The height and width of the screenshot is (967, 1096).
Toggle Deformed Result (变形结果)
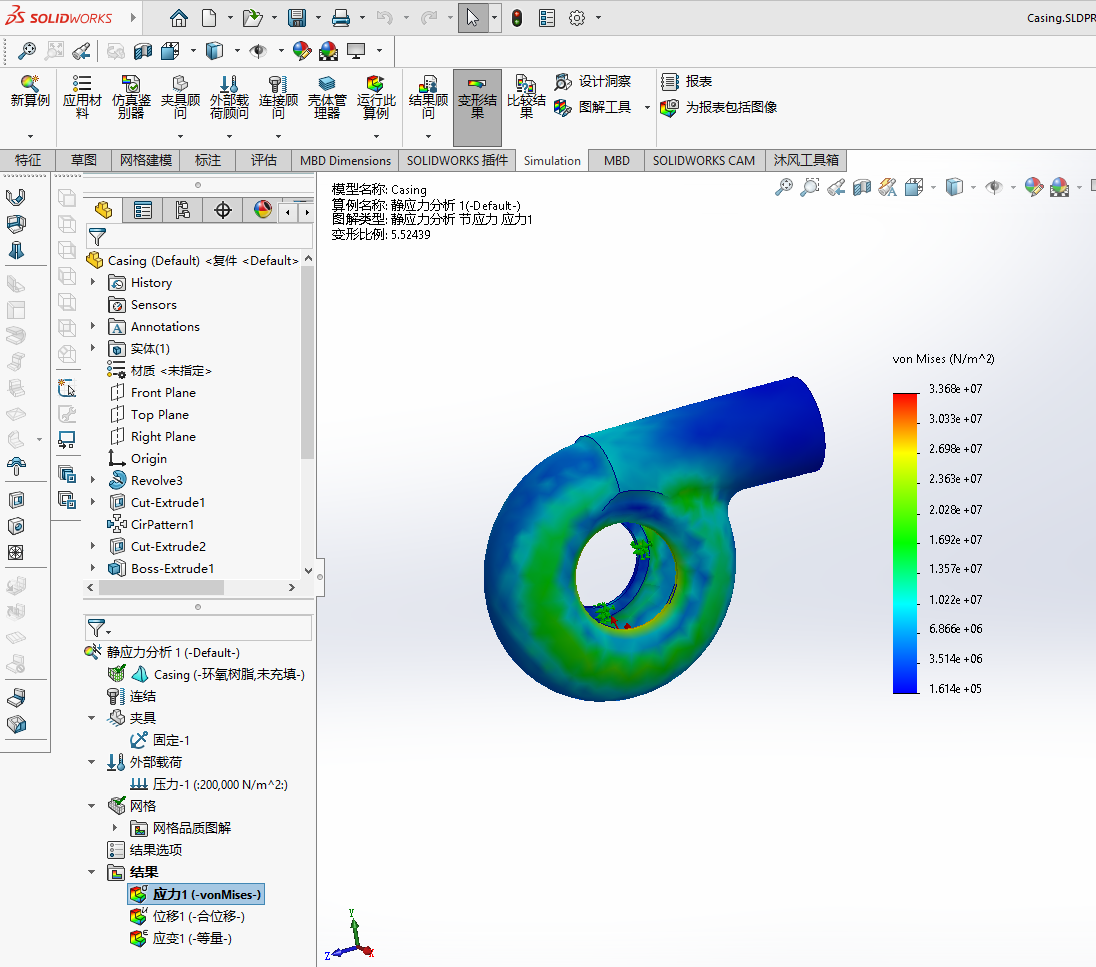tap(477, 106)
